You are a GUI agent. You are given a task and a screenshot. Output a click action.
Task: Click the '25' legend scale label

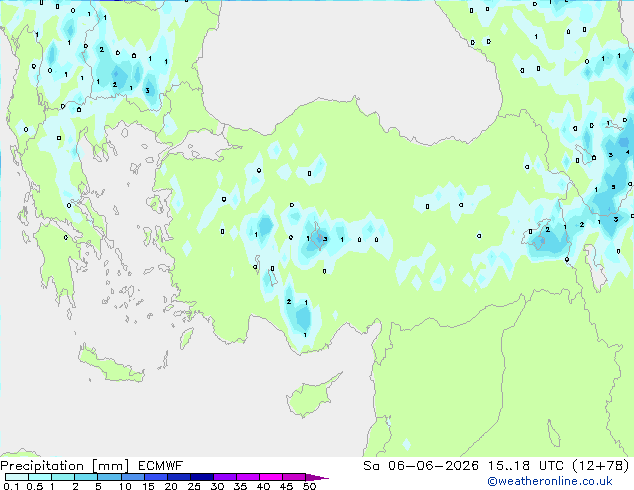[x=194, y=486]
